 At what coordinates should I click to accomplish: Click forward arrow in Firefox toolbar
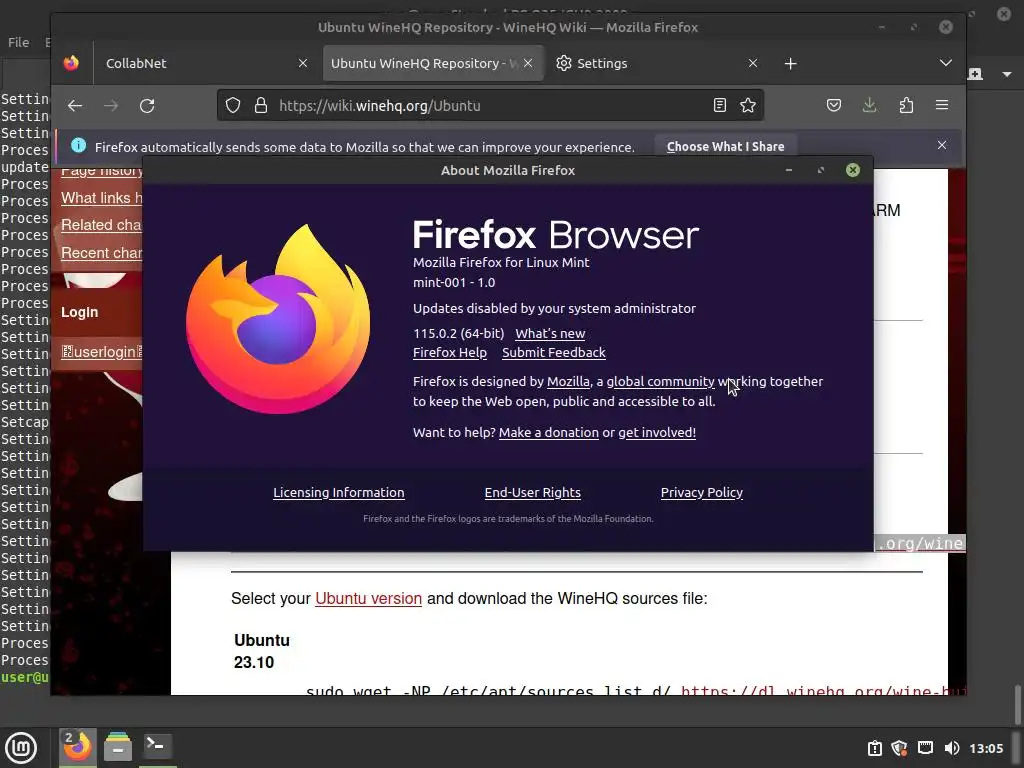point(111,106)
